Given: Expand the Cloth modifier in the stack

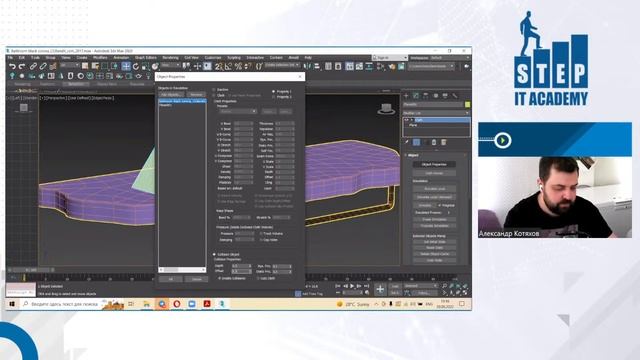Looking at the screenshot, I should pyautogui.click(x=411, y=120).
